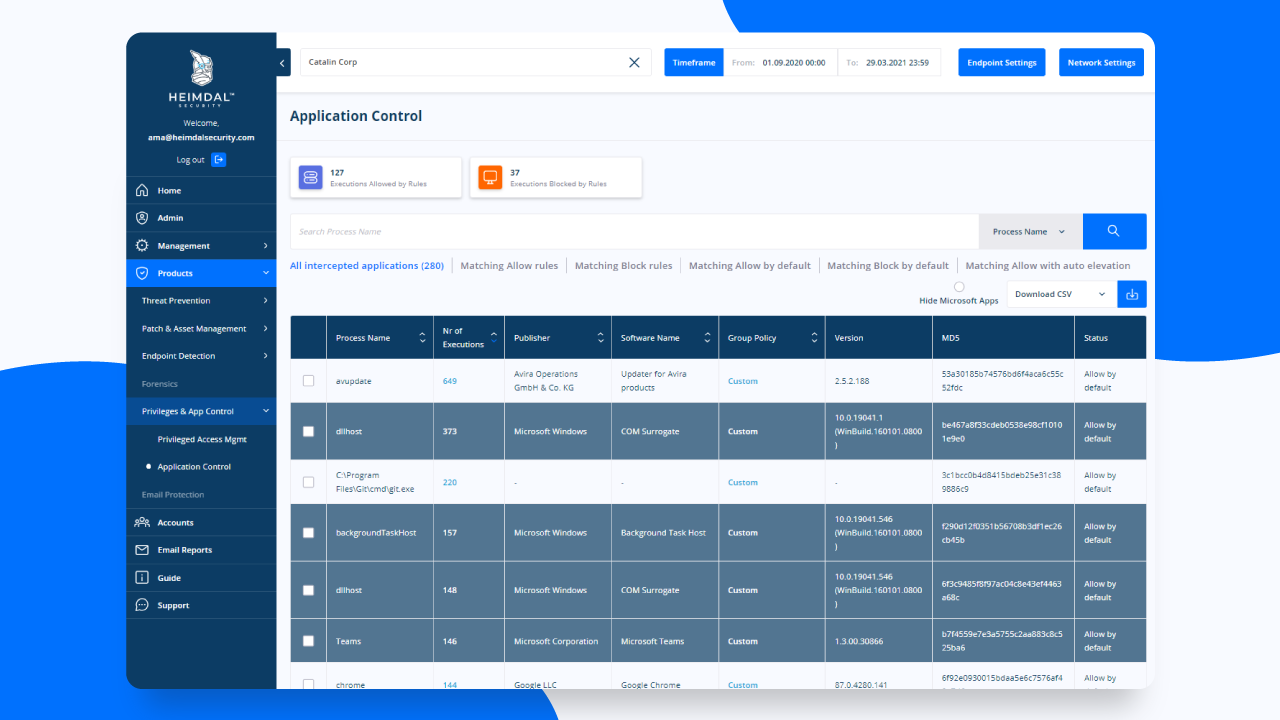Select the Home icon in sidebar
1280x720 pixels.
(141, 190)
